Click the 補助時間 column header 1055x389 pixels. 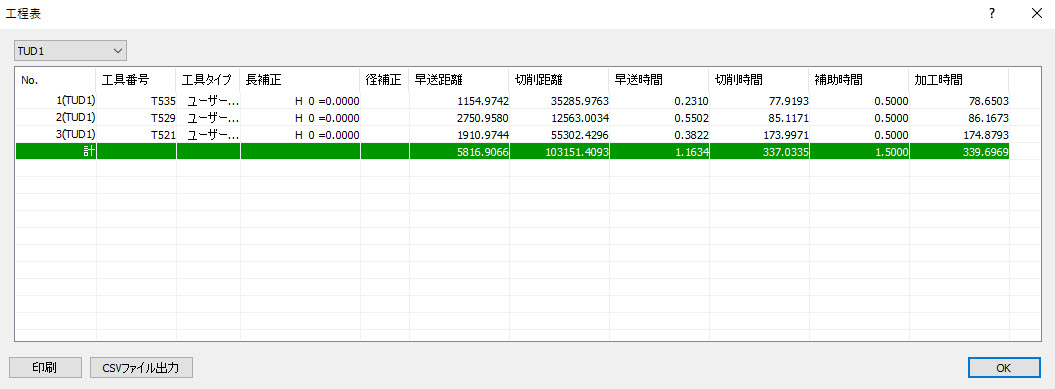[x=859, y=79]
